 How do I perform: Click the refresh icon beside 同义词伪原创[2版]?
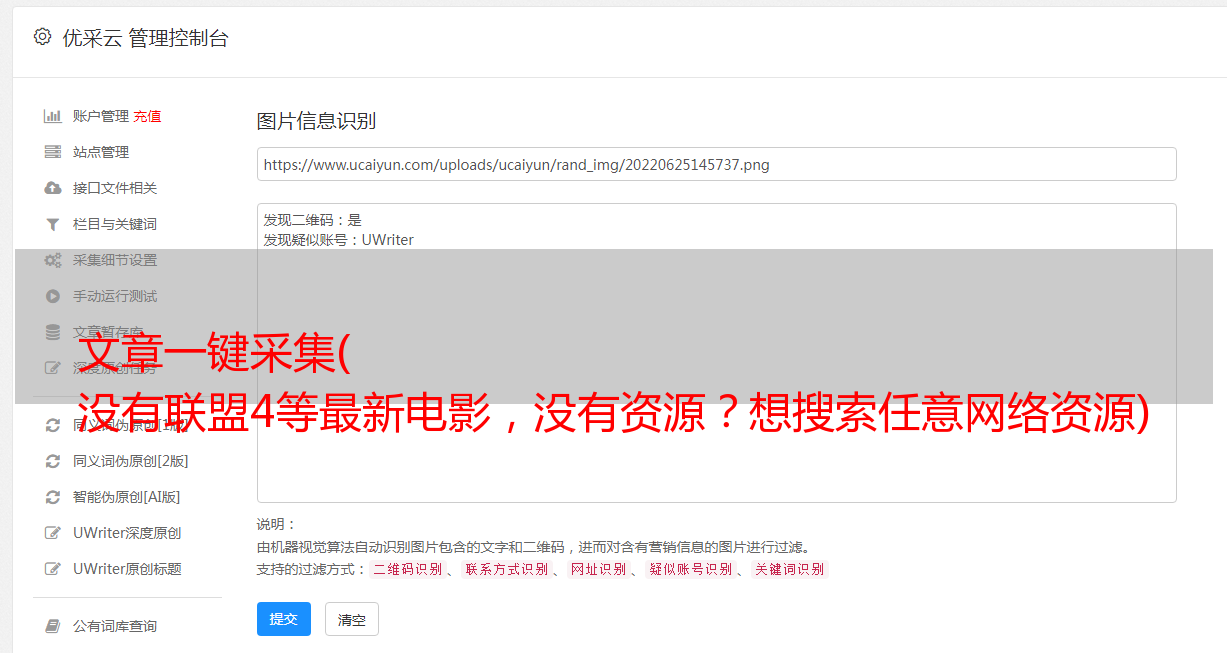pyautogui.click(x=53, y=461)
